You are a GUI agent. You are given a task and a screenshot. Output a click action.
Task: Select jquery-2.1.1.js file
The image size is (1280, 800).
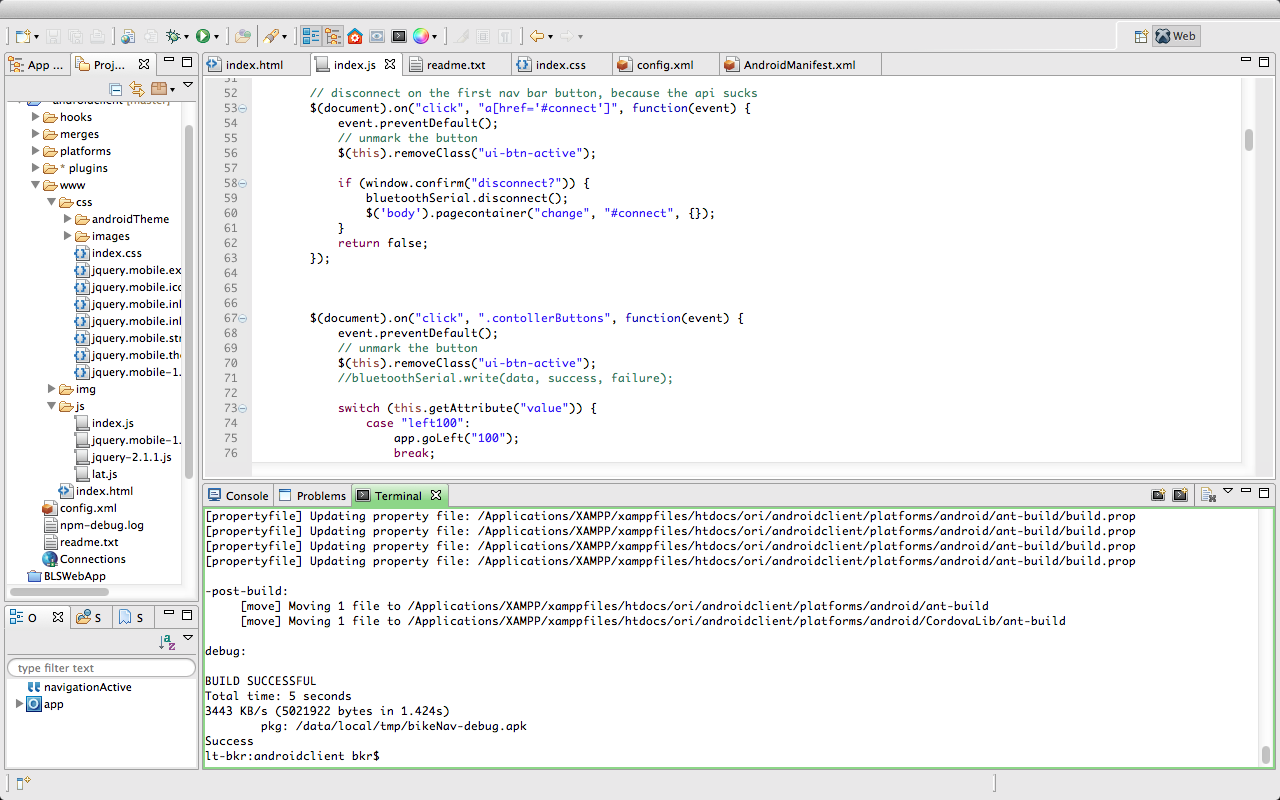(x=123, y=457)
